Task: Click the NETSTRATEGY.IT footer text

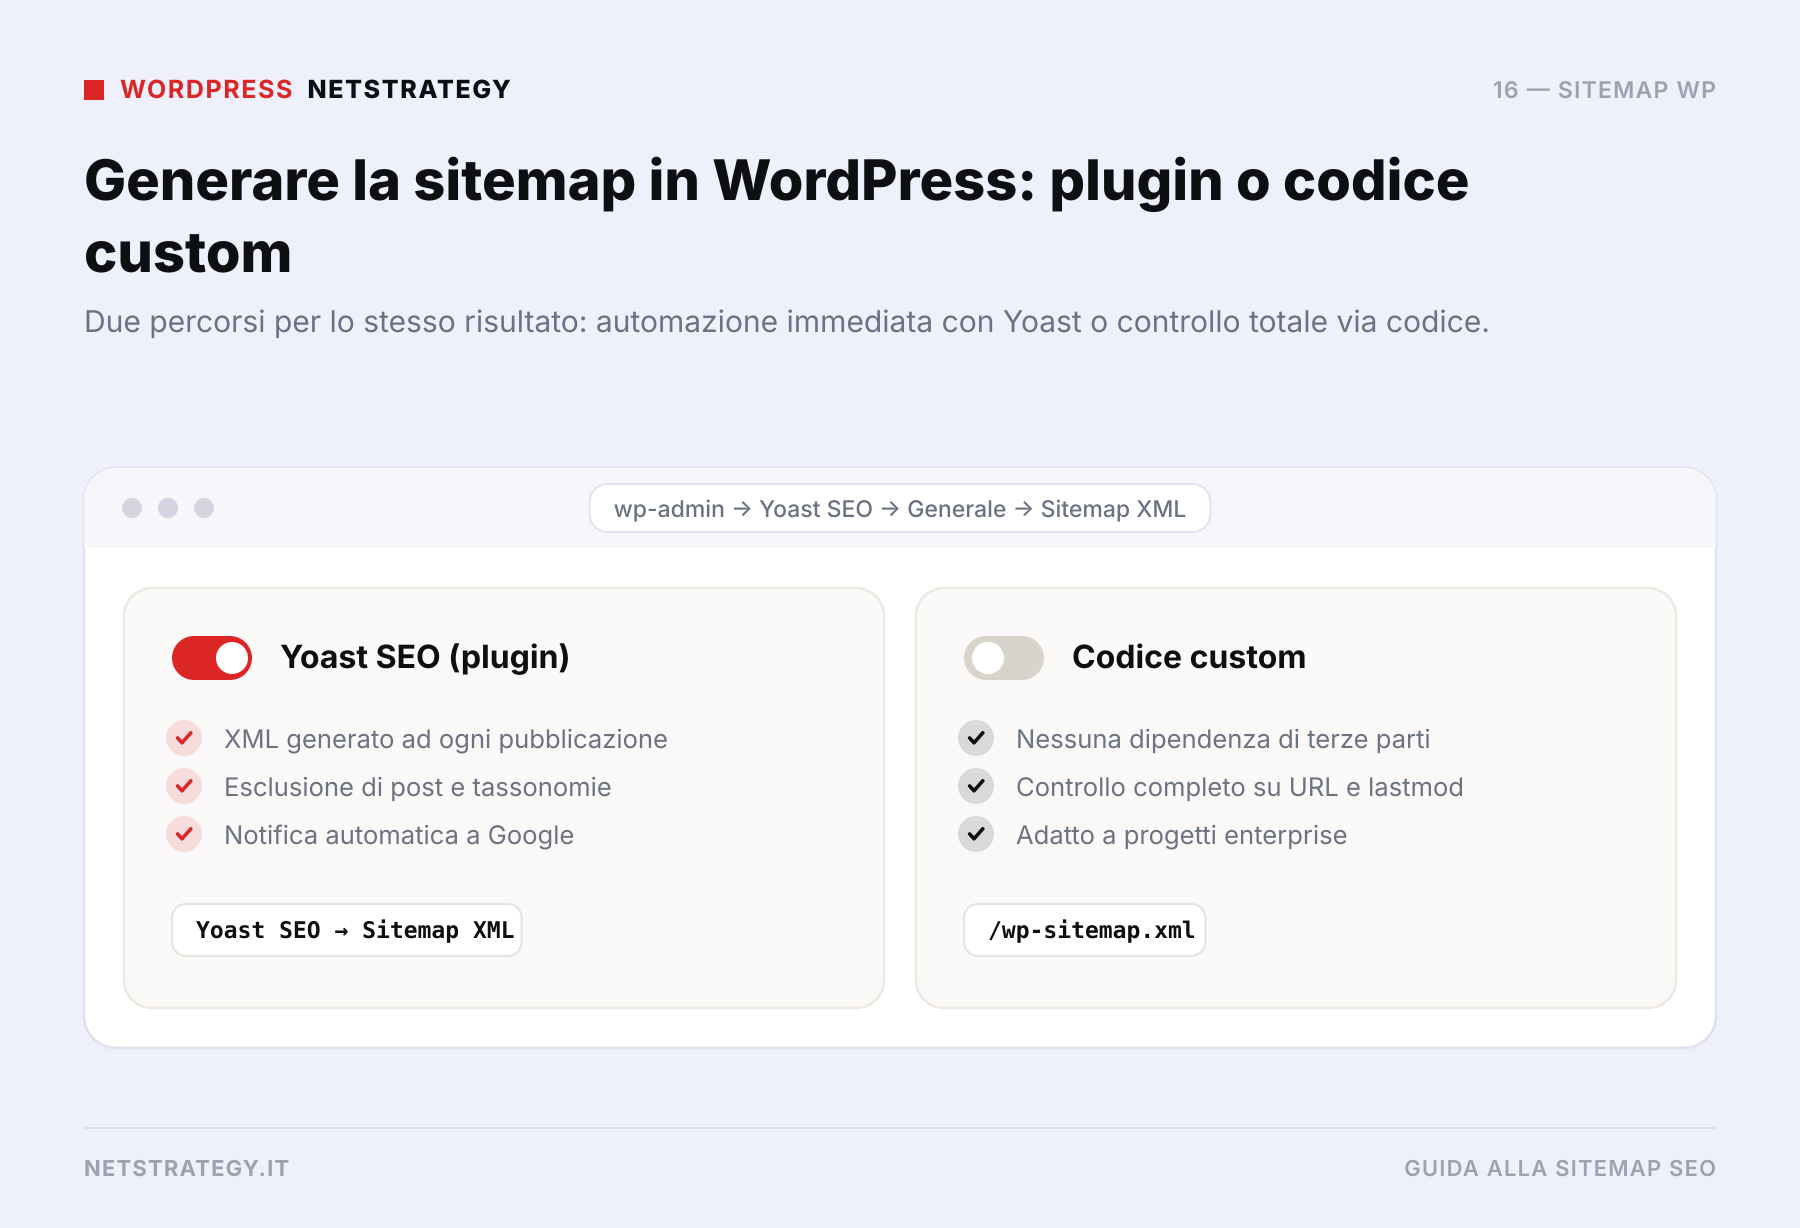Action: coord(187,1168)
